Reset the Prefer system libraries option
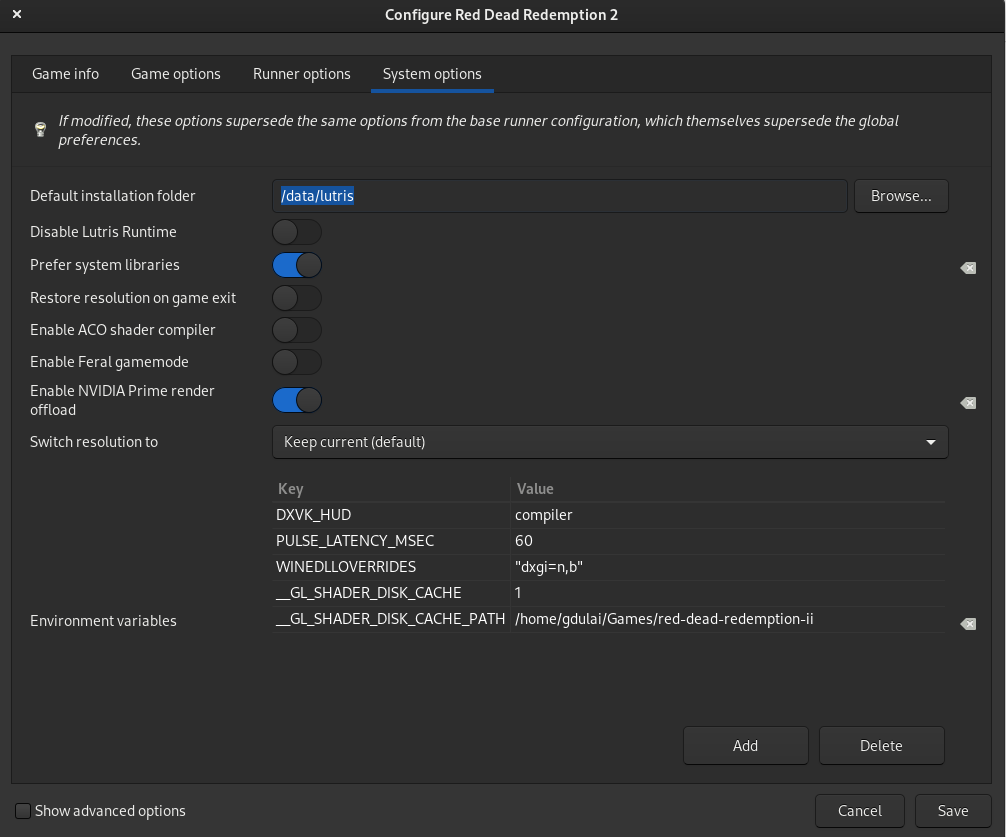1006x837 pixels. tap(968, 268)
